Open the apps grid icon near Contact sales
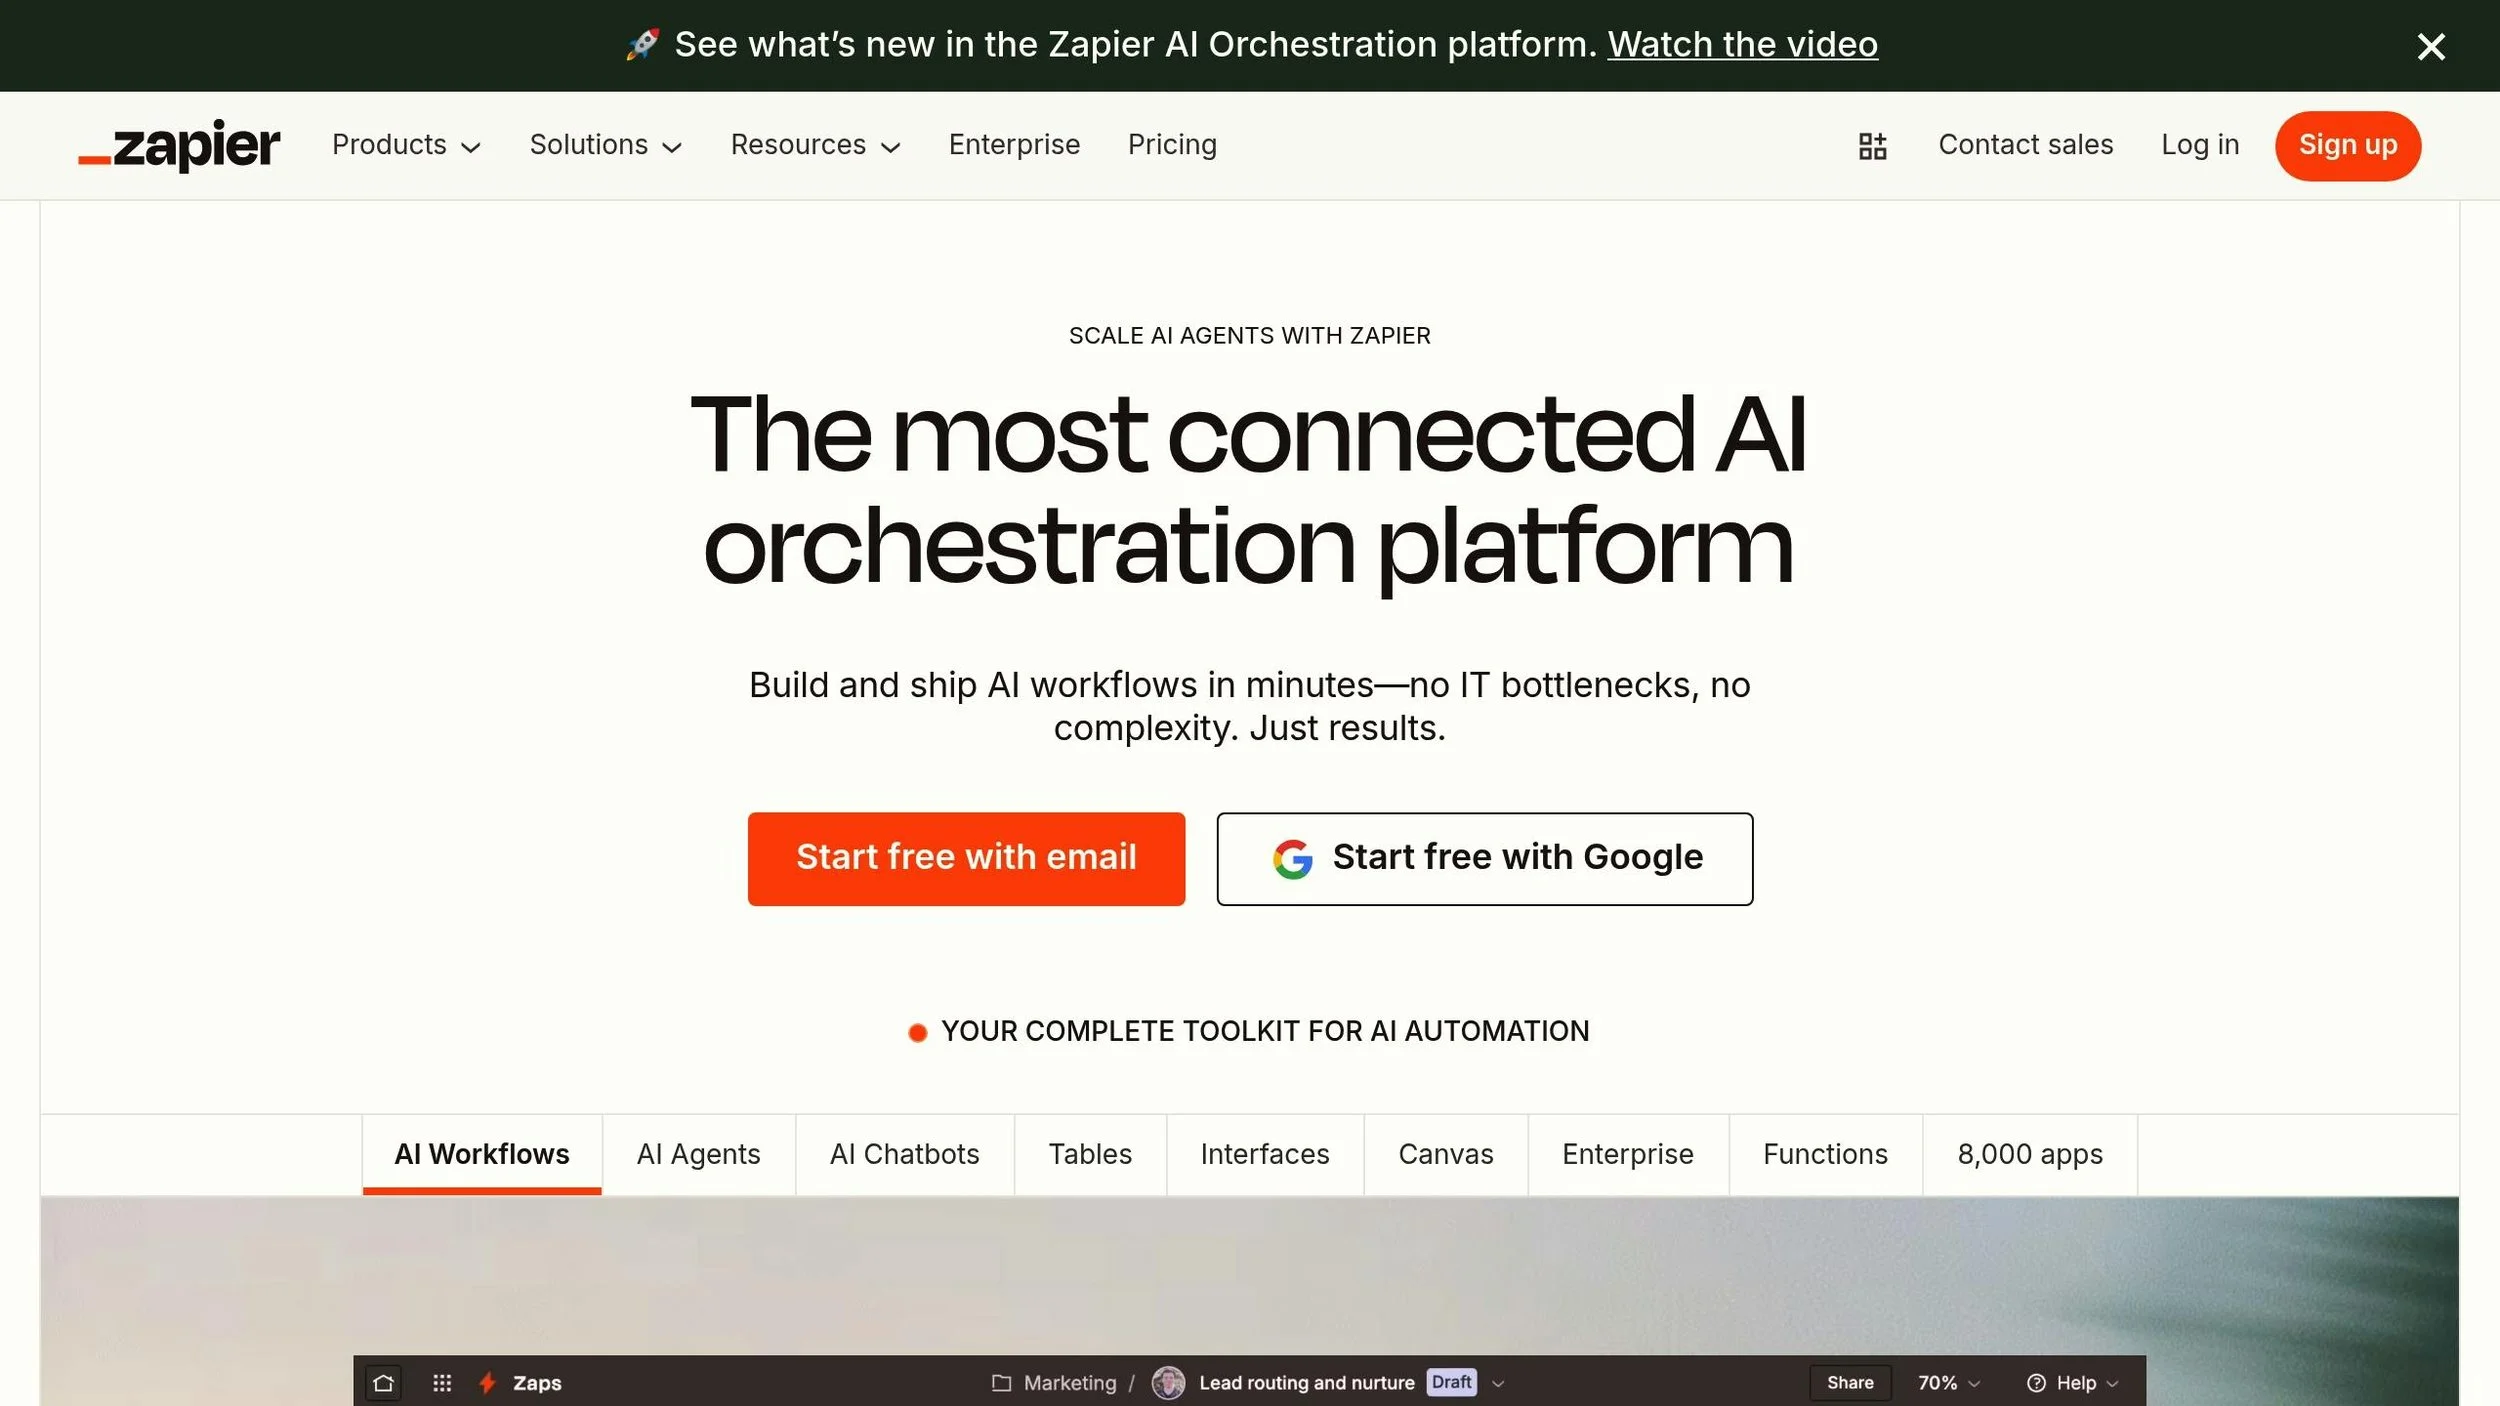 pyautogui.click(x=1872, y=146)
